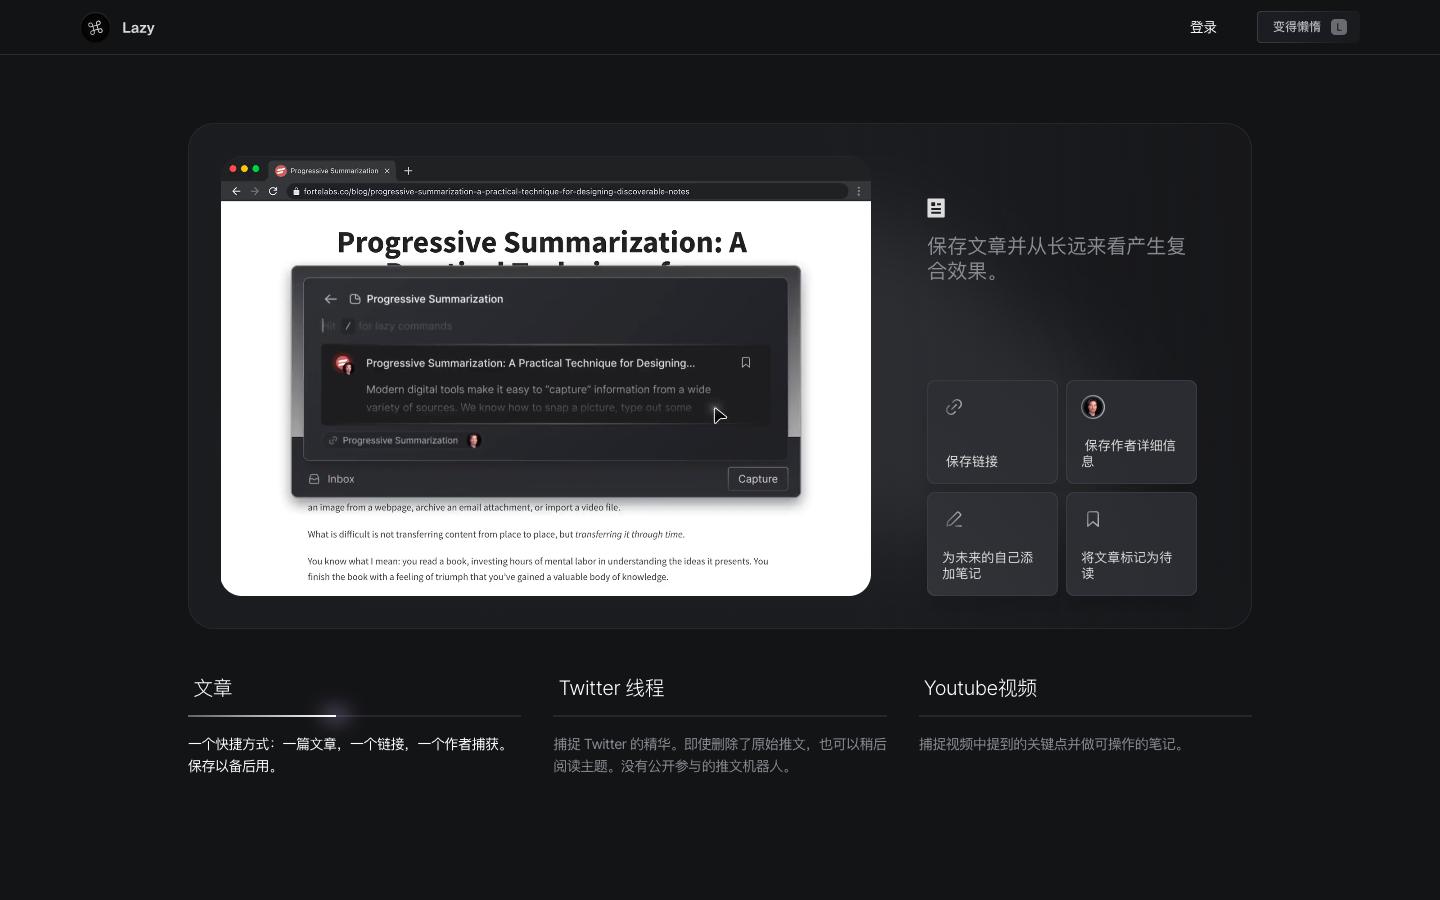Click the demo browser back arrow
1440x900 pixels.
click(236, 191)
